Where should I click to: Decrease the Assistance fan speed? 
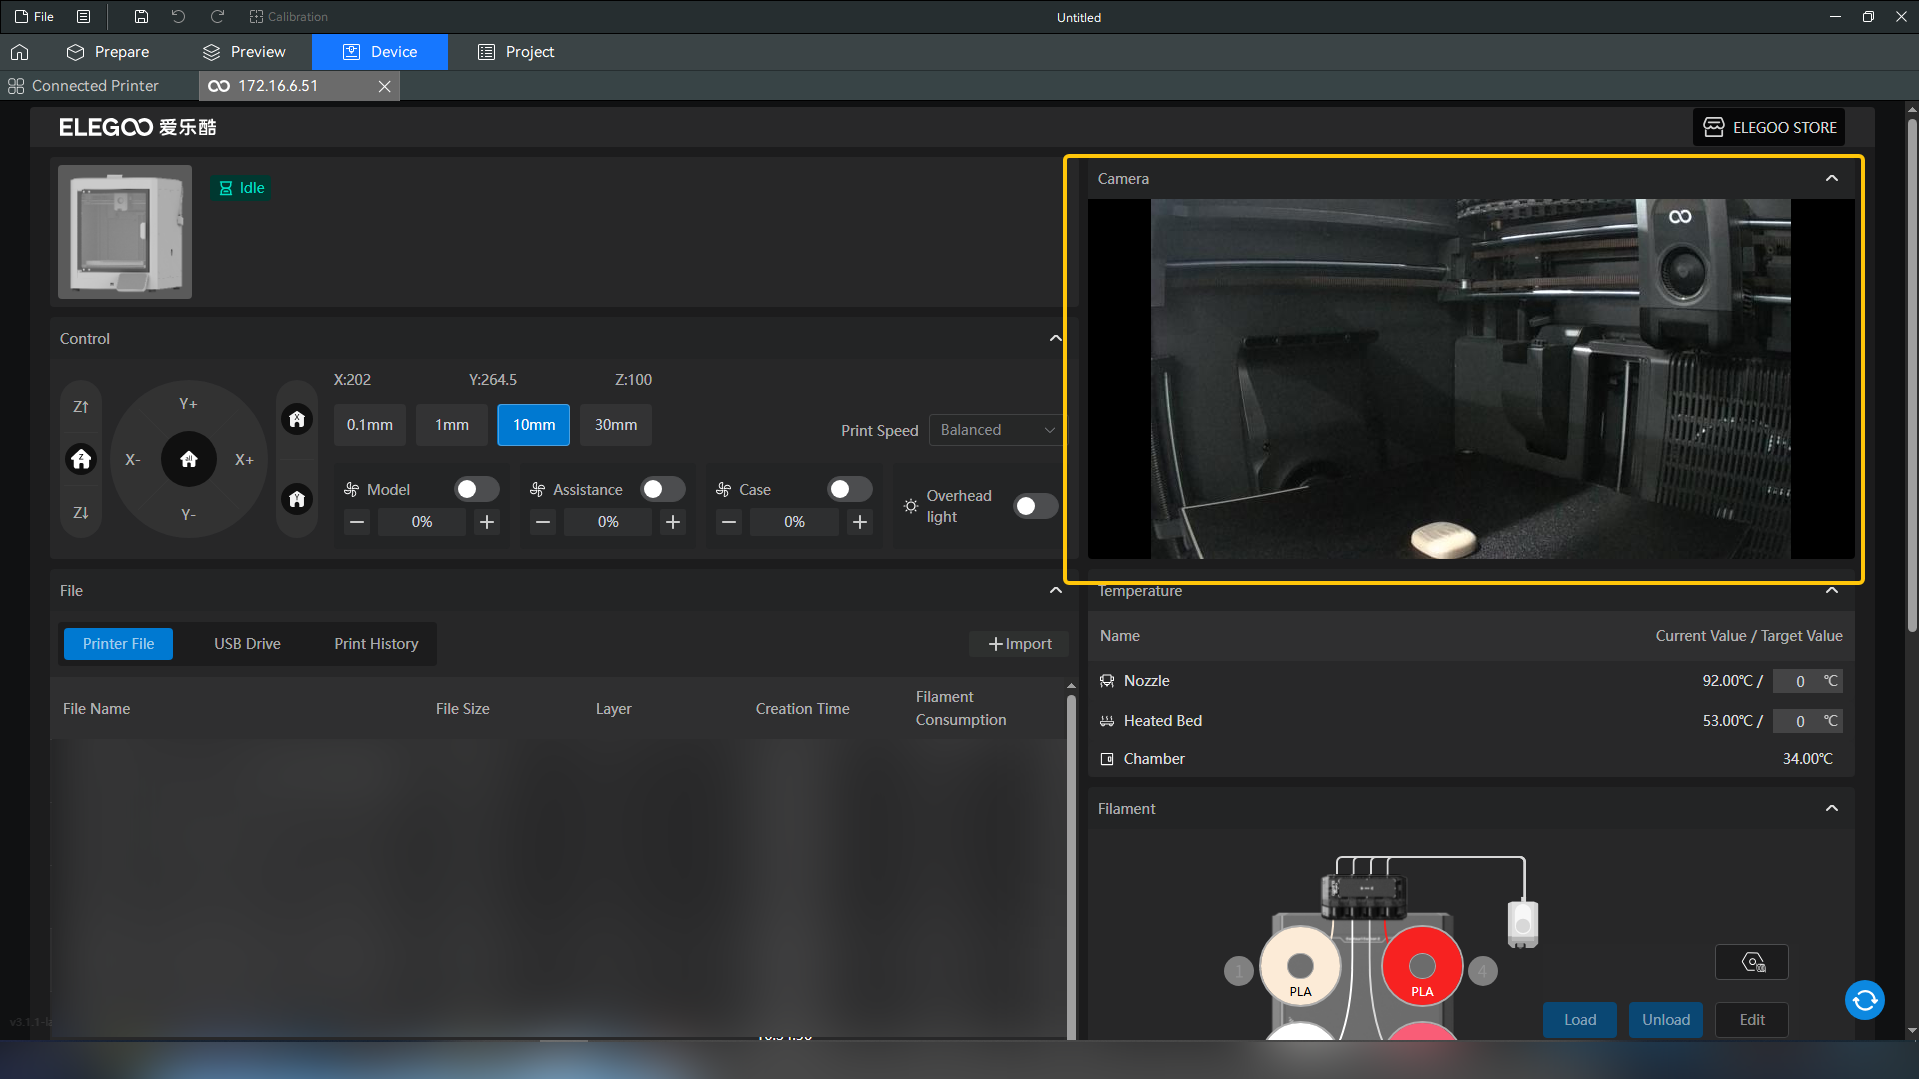543,522
